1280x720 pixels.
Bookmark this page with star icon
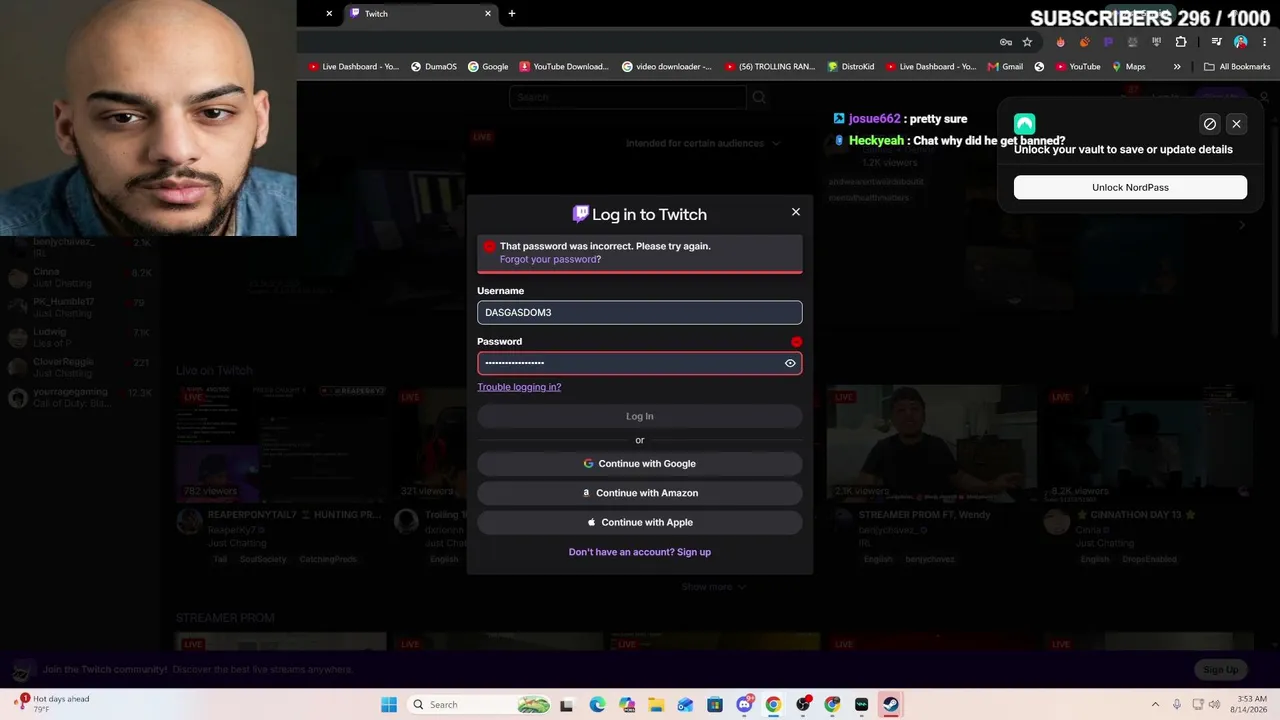point(1027,42)
